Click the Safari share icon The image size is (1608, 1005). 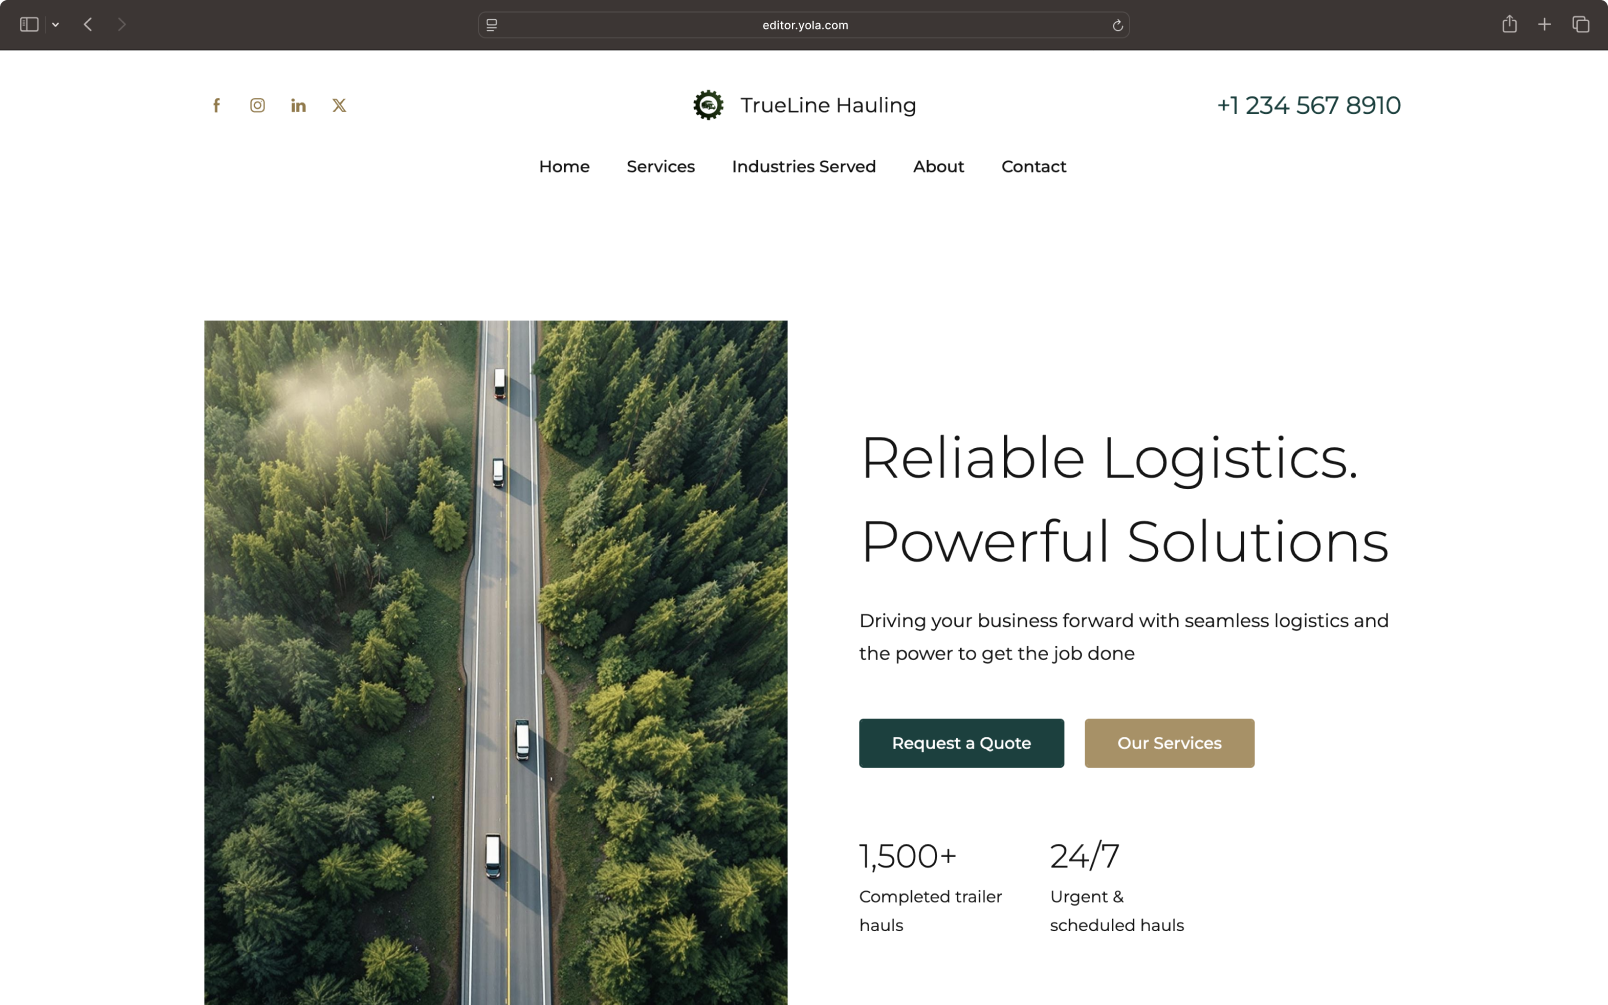point(1510,24)
